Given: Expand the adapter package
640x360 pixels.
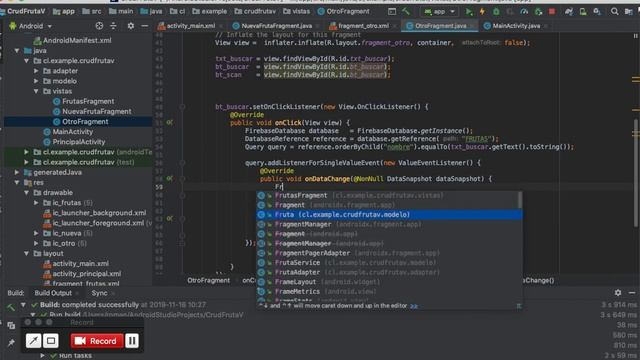Looking at the screenshot, I should (x=36, y=71).
